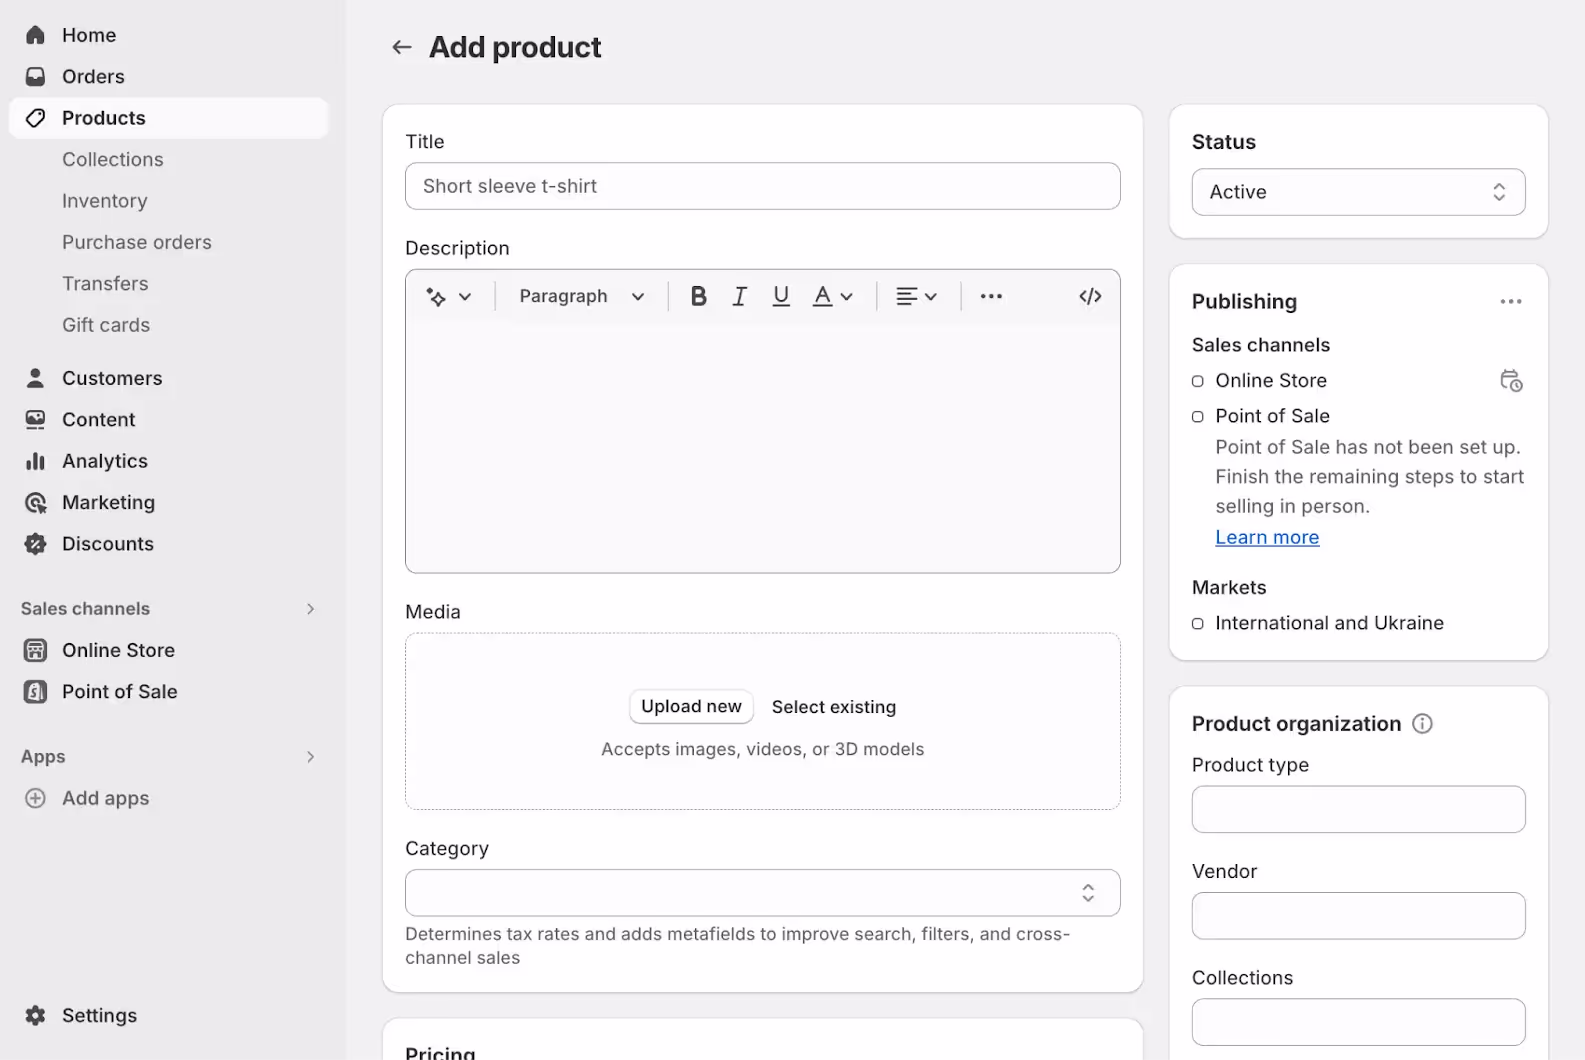
Task: Click the Customers person icon
Action: tap(35, 378)
